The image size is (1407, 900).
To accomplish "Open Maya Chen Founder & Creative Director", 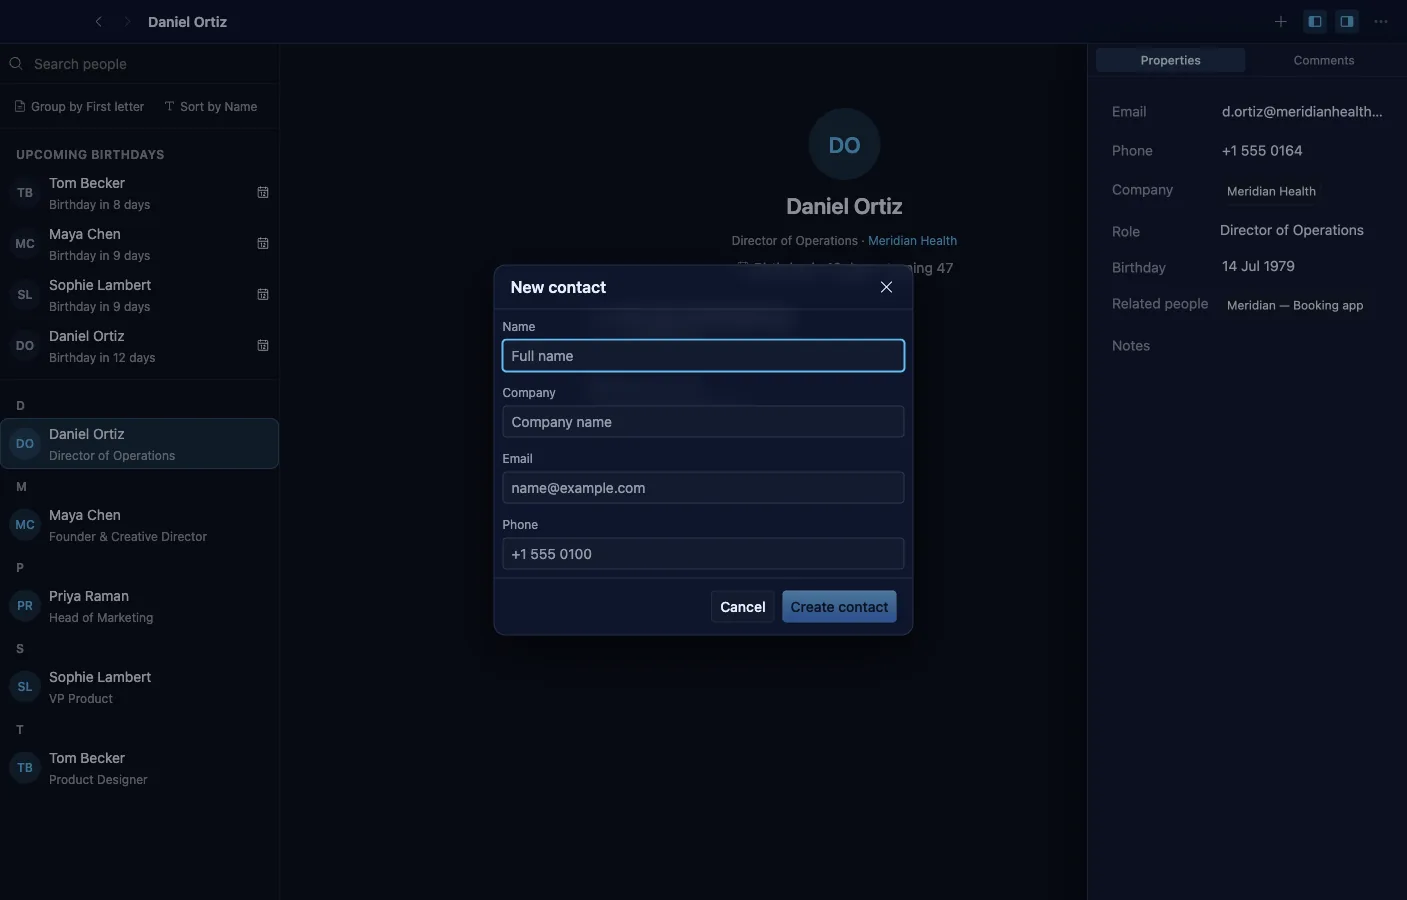I will pyautogui.click(x=139, y=525).
